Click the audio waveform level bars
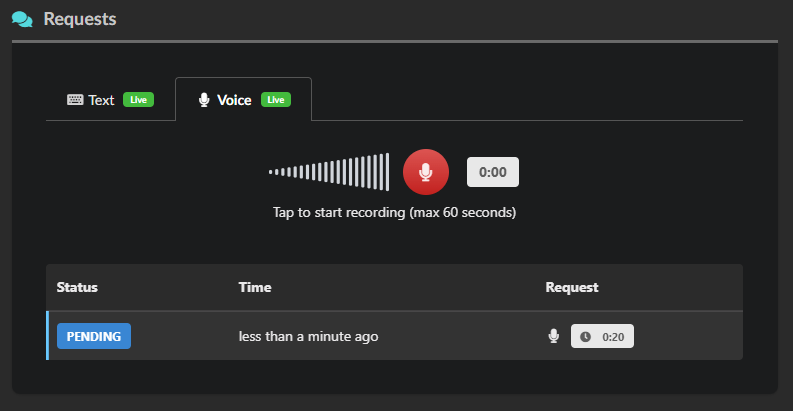793x411 pixels. (329, 172)
